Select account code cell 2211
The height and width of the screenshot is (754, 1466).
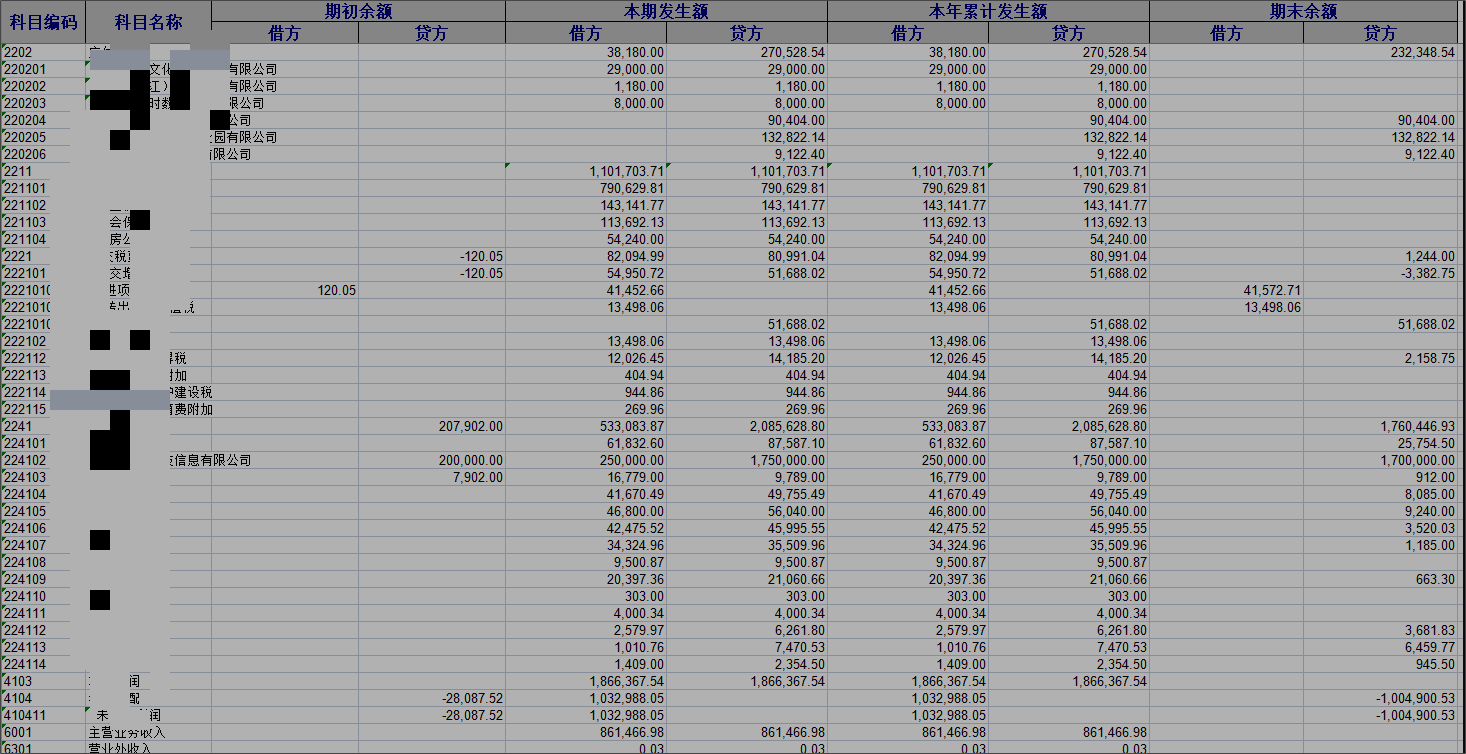[43, 171]
